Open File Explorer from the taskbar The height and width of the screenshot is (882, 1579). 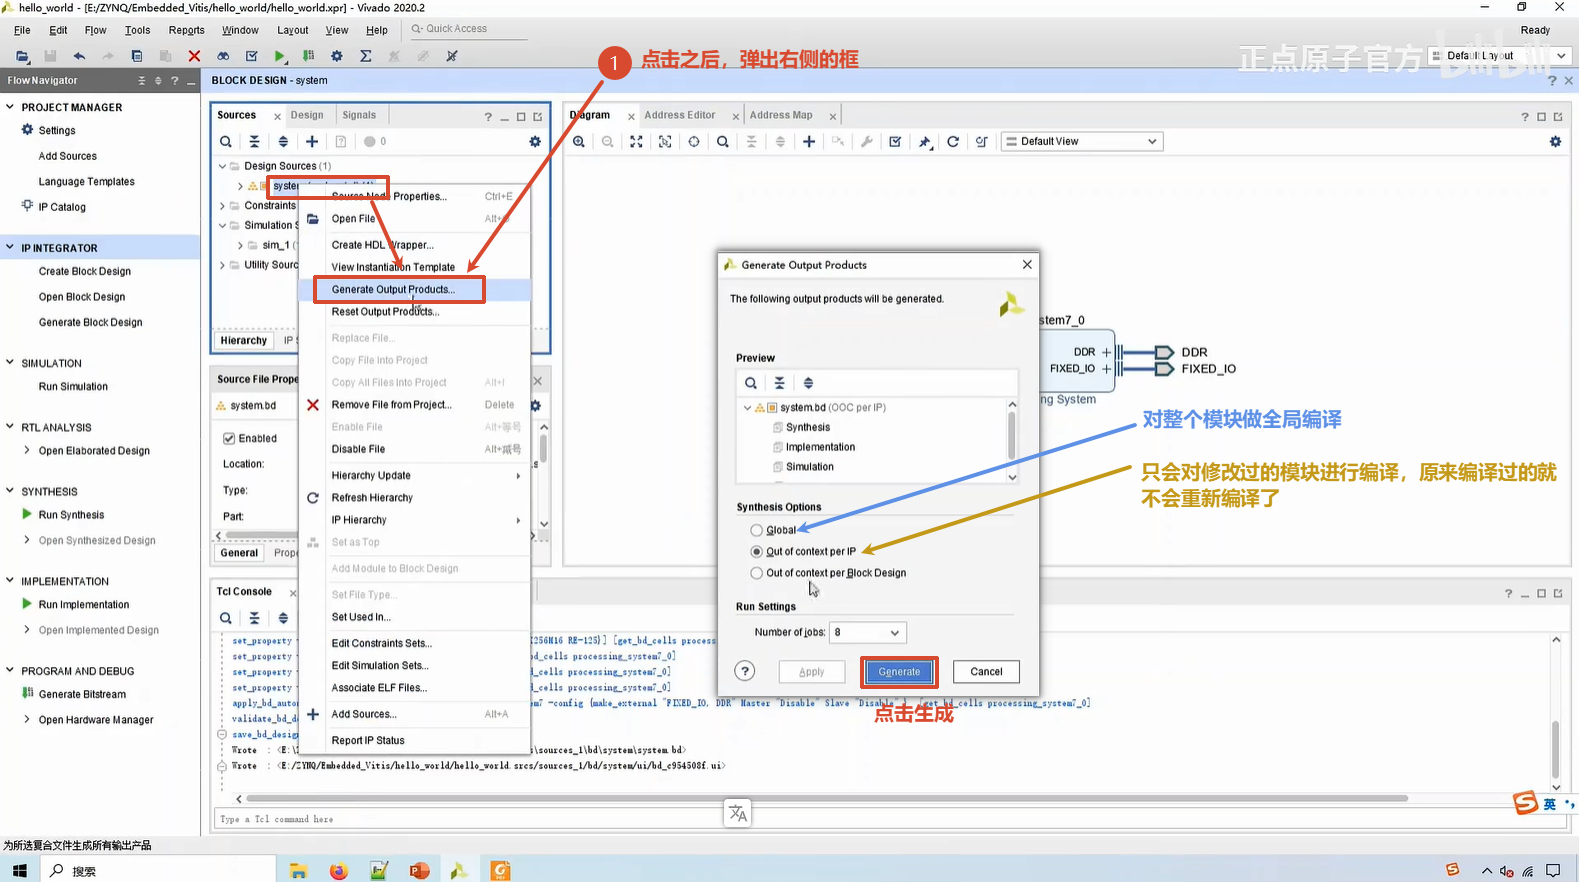(x=298, y=871)
